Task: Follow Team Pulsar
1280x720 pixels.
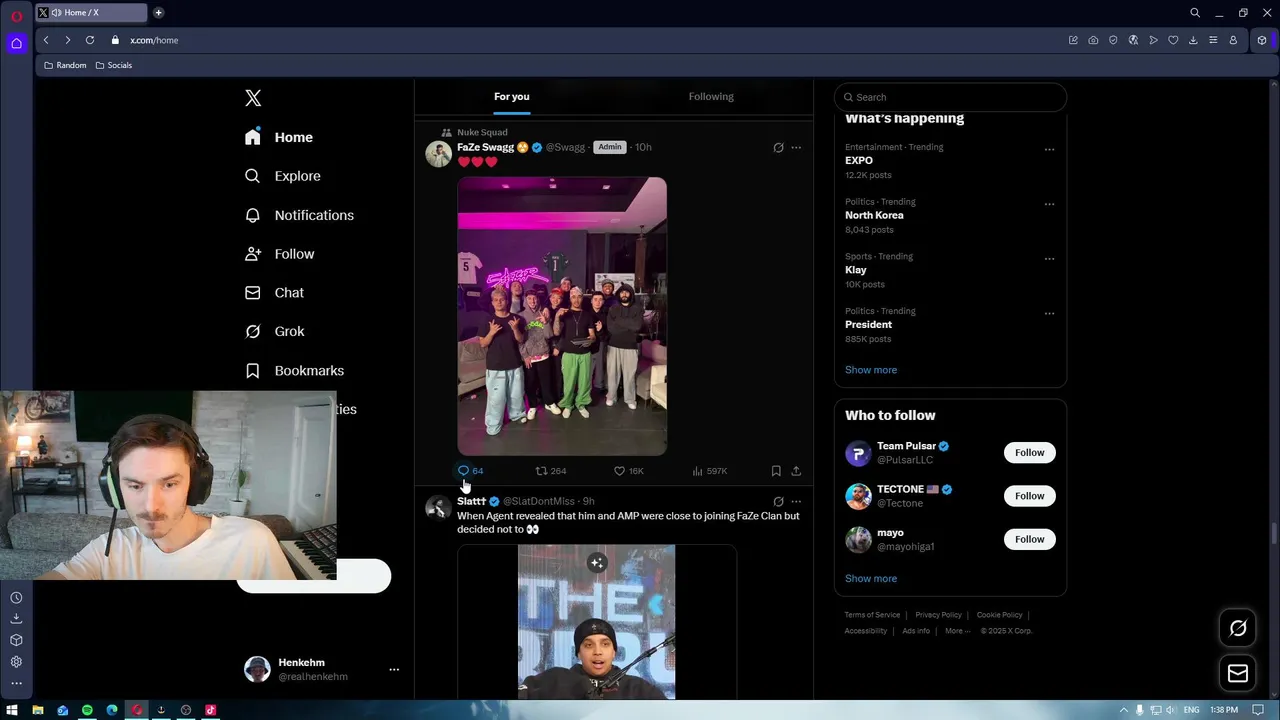Action: tap(1029, 452)
